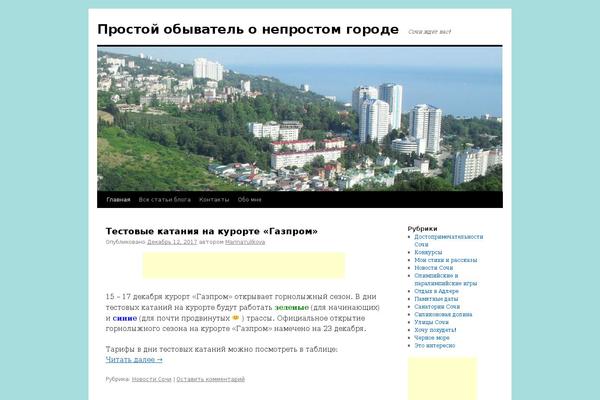Screen dimensions: 600x400
Task: Open the 'Конкурсы' category
Action: tap(428, 252)
